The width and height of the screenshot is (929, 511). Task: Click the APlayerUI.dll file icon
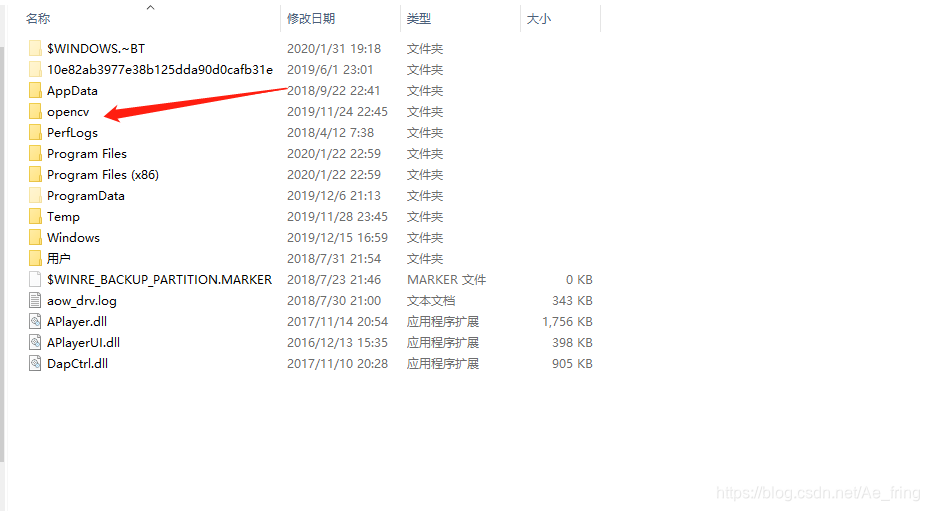click(x=35, y=342)
